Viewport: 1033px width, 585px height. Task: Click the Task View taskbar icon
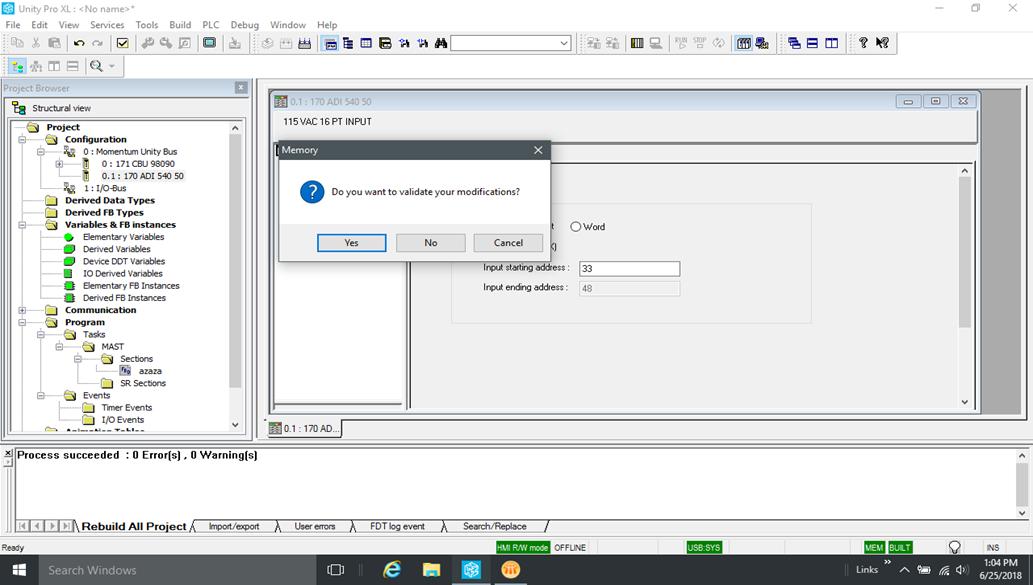(335, 570)
